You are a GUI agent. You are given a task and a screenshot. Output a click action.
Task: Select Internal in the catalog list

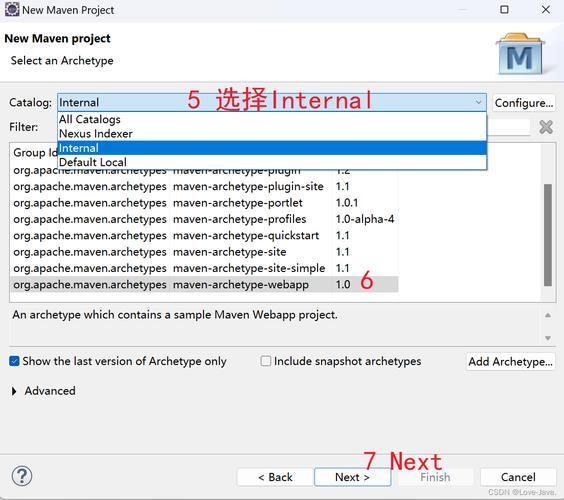[x=272, y=148]
